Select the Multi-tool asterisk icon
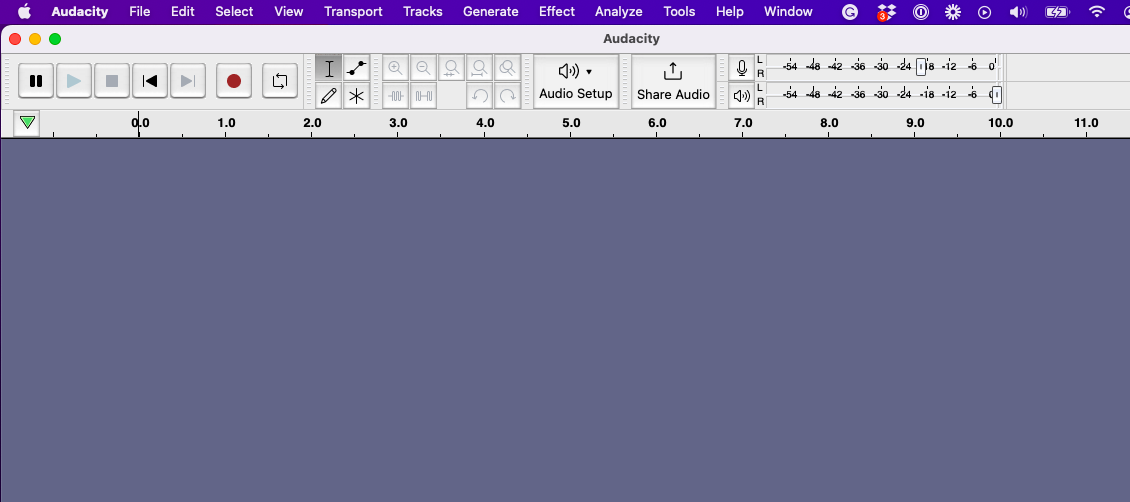The height and width of the screenshot is (502, 1130). coord(356,95)
